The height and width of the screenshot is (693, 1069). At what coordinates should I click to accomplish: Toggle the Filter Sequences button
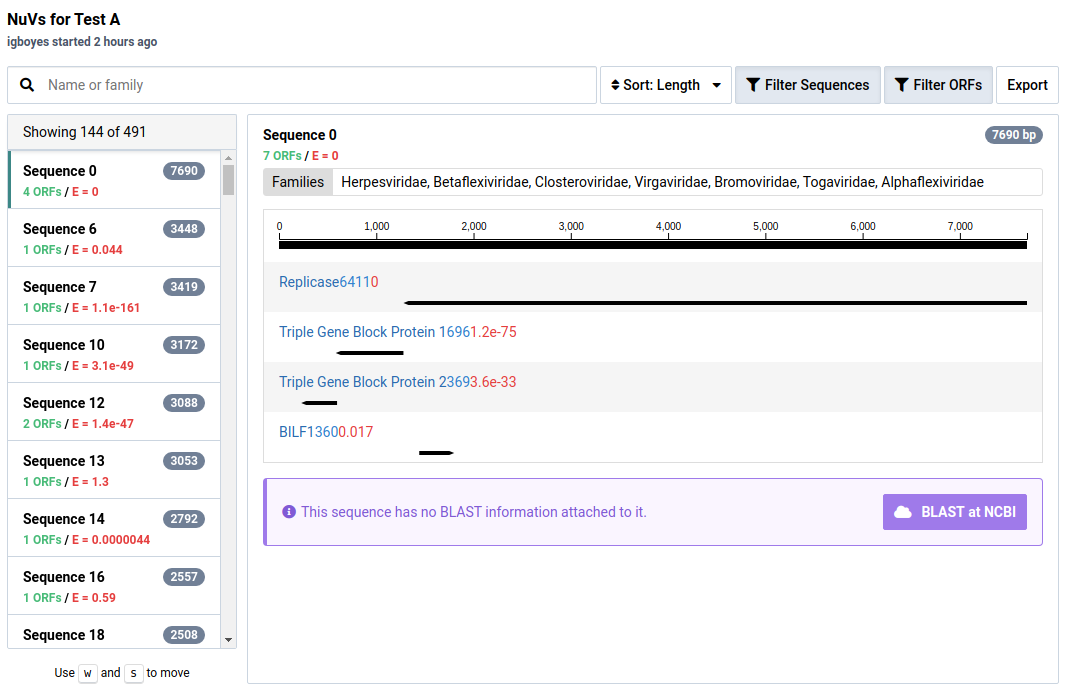(x=808, y=85)
